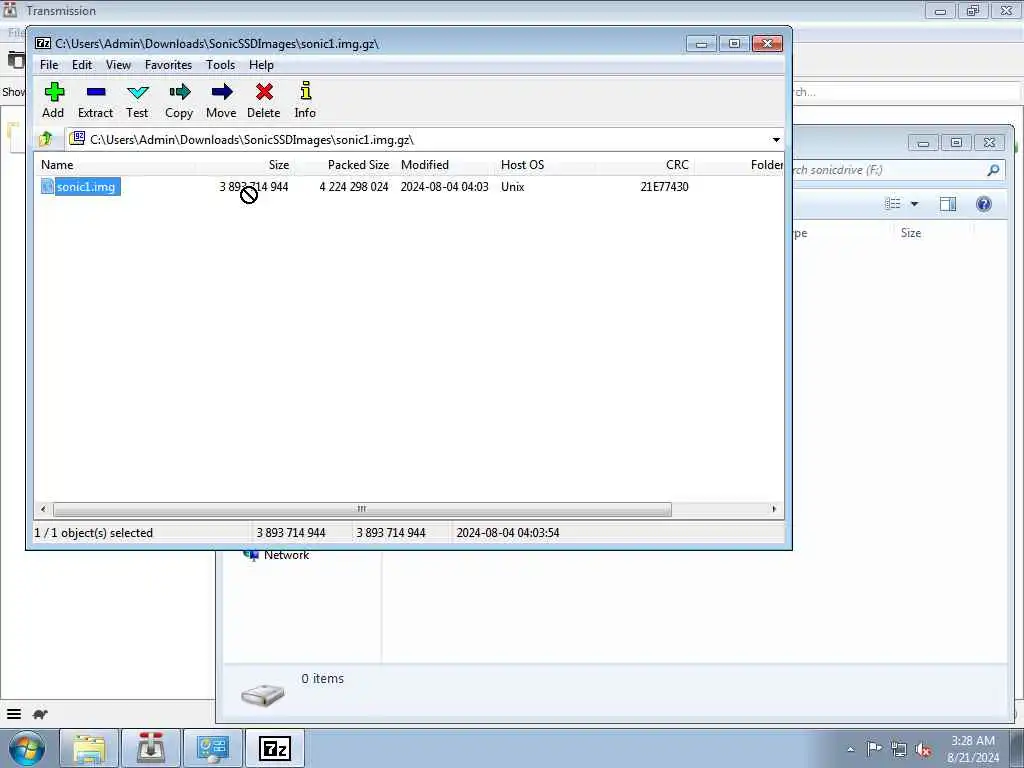This screenshot has height=768, width=1024.
Task: Select Network in Explorer navigation pane
Action: 286,555
